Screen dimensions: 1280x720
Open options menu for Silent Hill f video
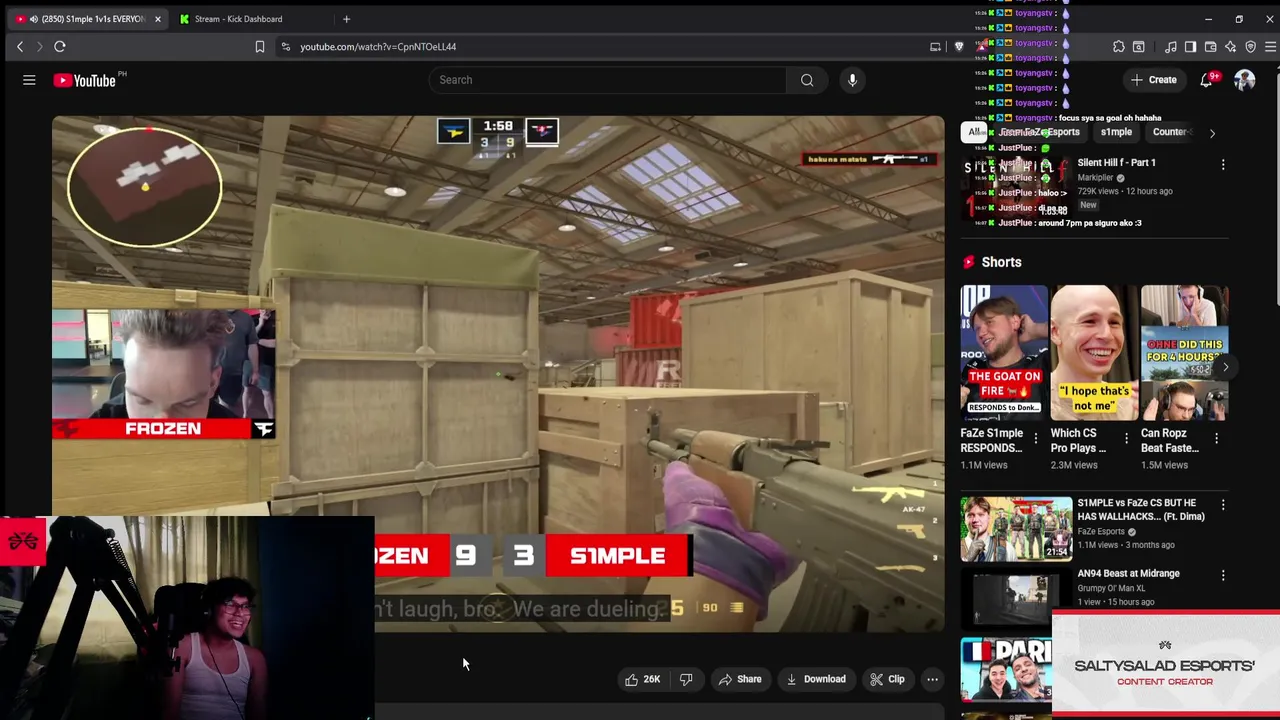(1222, 164)
